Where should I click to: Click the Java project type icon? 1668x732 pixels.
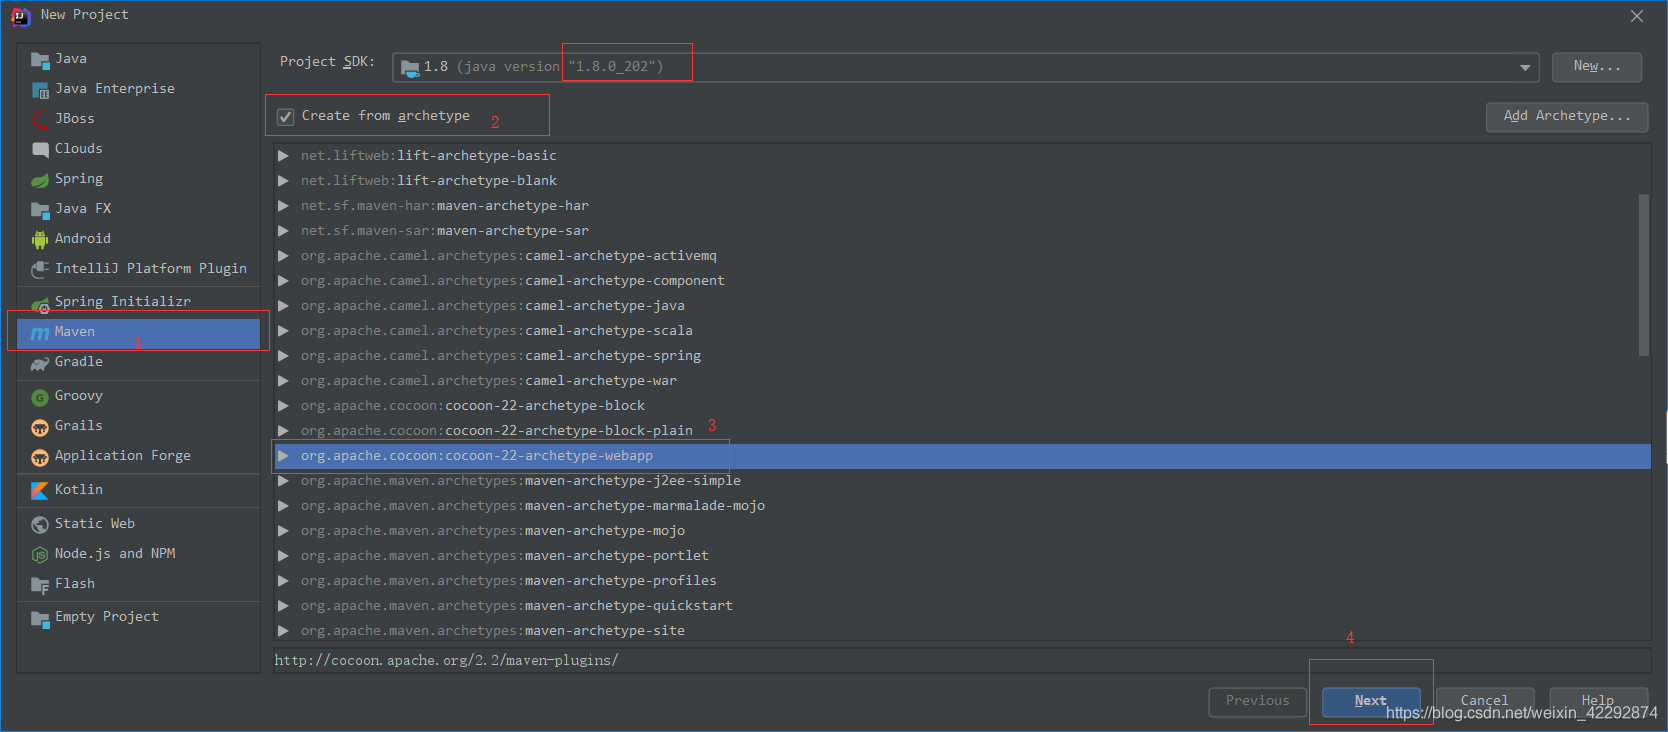click(40, 59)
